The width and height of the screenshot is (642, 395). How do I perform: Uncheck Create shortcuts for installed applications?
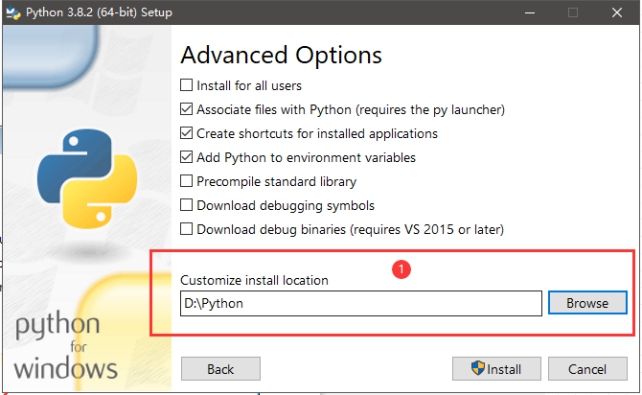coord(186,133)
